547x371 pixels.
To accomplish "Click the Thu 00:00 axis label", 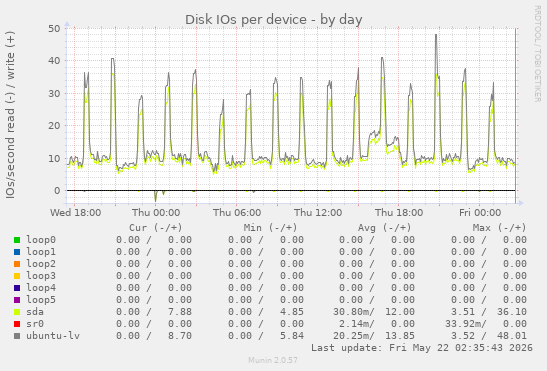I will (156, 213).
